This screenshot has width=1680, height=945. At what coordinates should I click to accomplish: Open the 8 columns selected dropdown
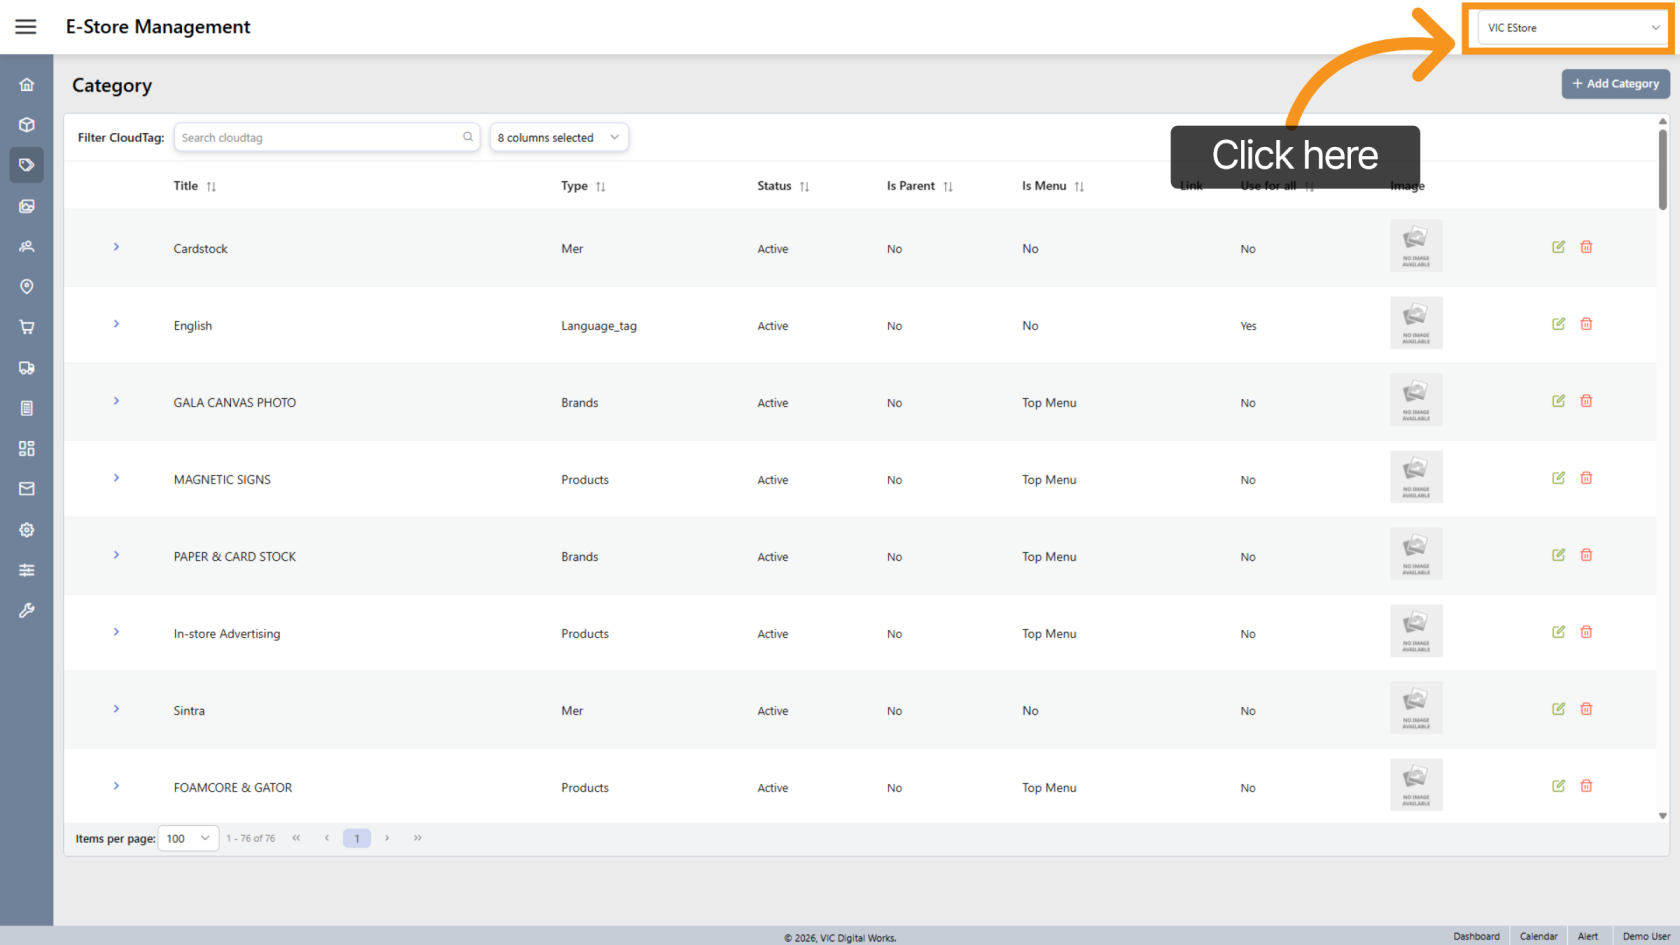tap(559, 138)
